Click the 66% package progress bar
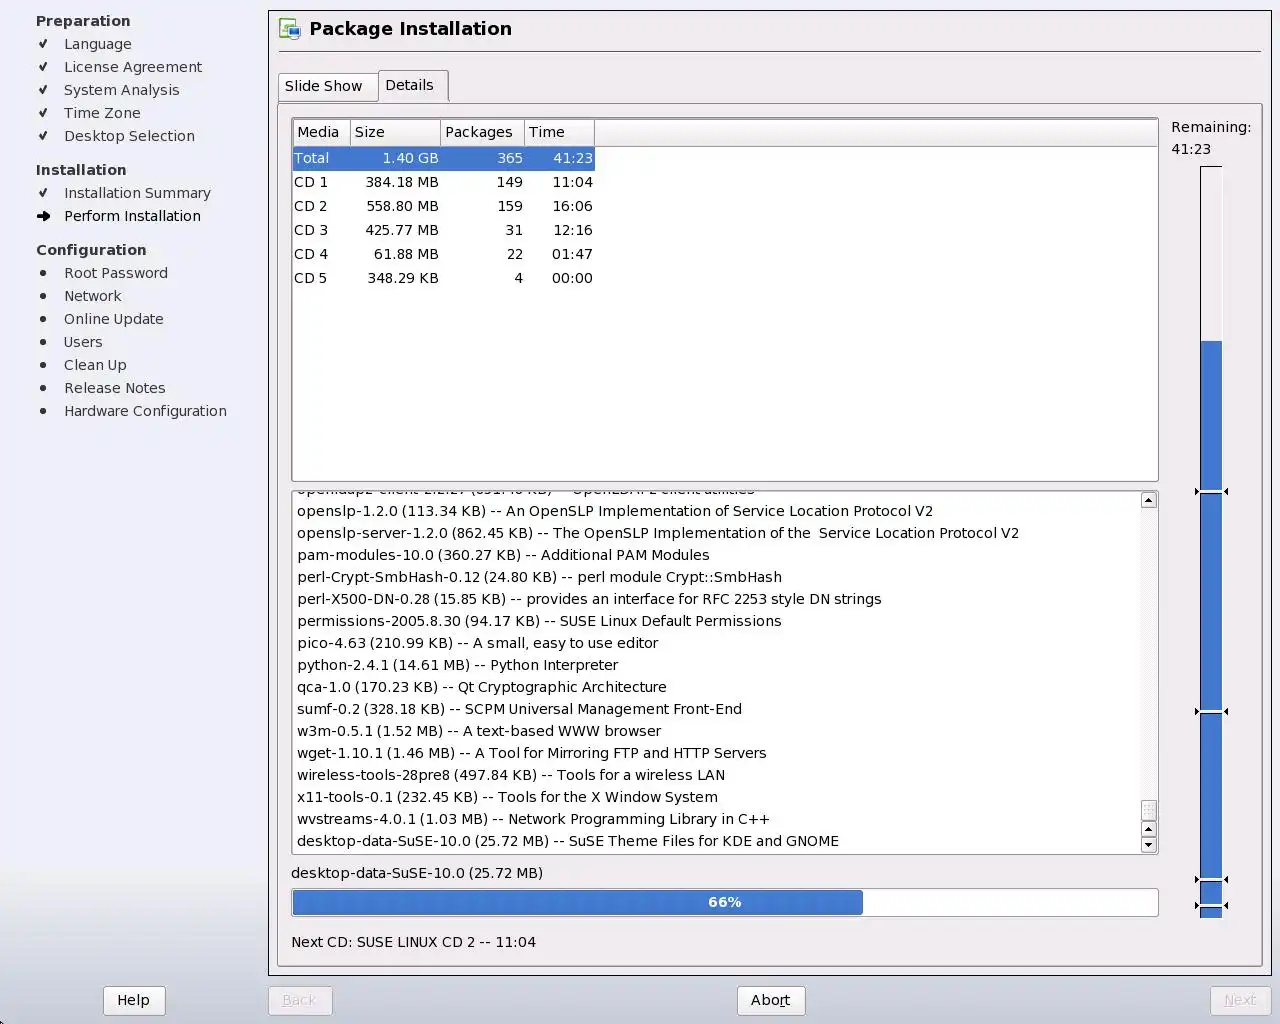This screenshot has width=1280, height=1024. click(x=725, y=902)
